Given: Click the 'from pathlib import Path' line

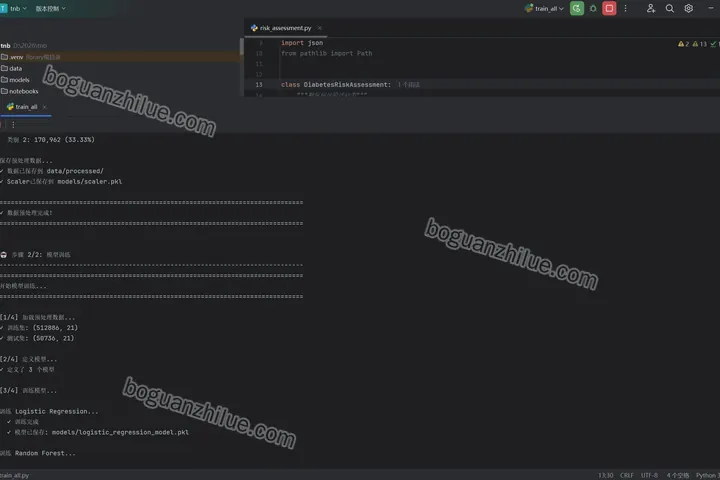Looking at the screenshot, I should [x=326, y=53].
